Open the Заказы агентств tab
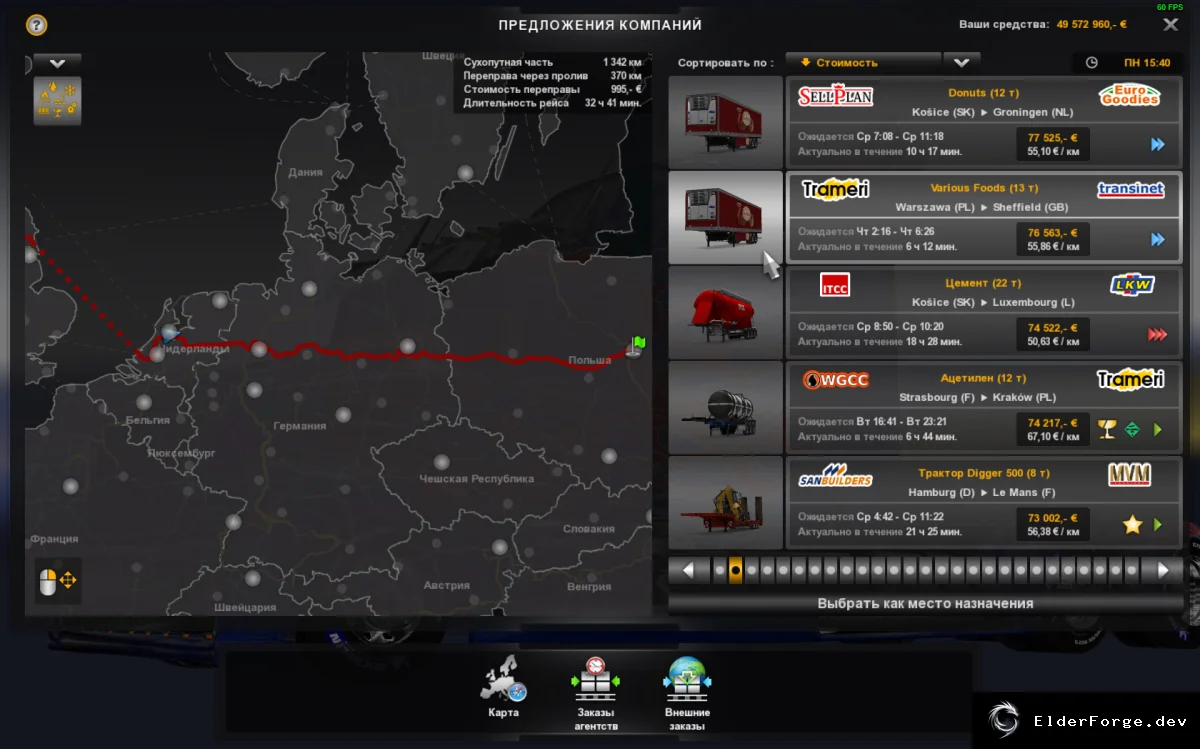Screen dimensions: 1200x749 coord(597,695)
